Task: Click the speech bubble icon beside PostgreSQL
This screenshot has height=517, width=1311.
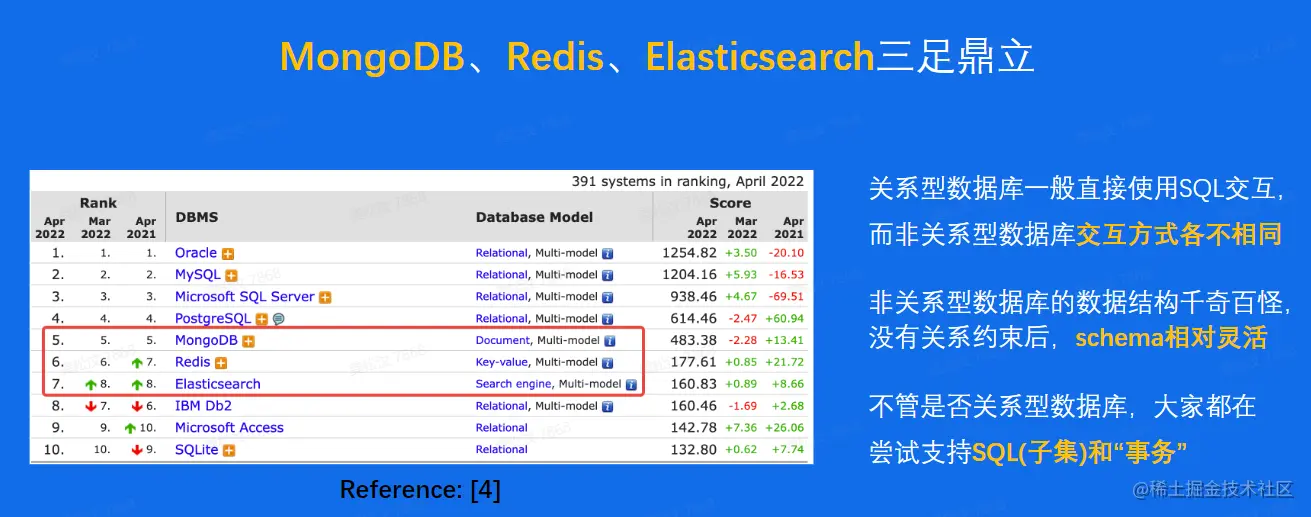Action: [278, 320]
